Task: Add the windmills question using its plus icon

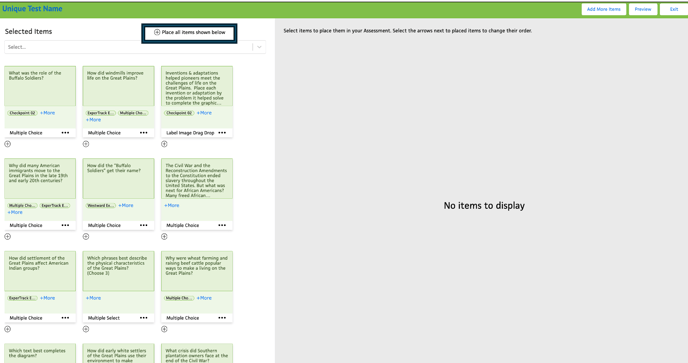Action: click(x=86, y=144)
